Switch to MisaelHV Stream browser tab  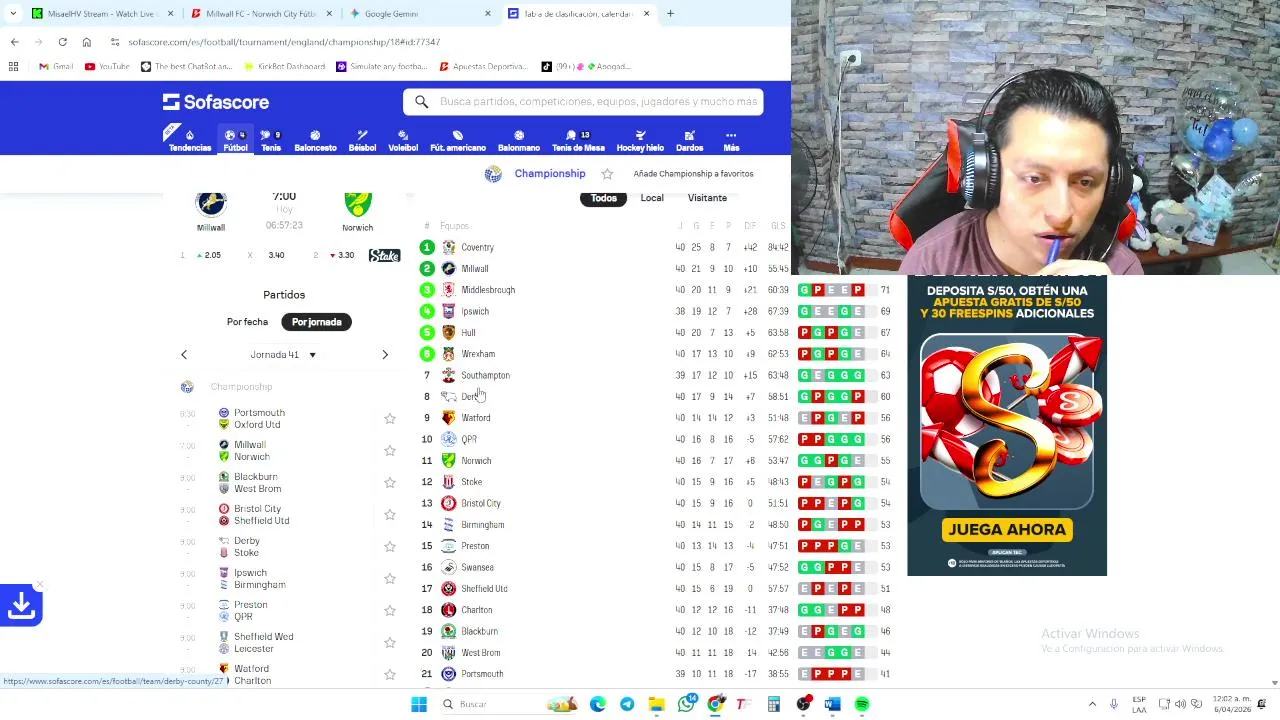[x=102, y=14]
